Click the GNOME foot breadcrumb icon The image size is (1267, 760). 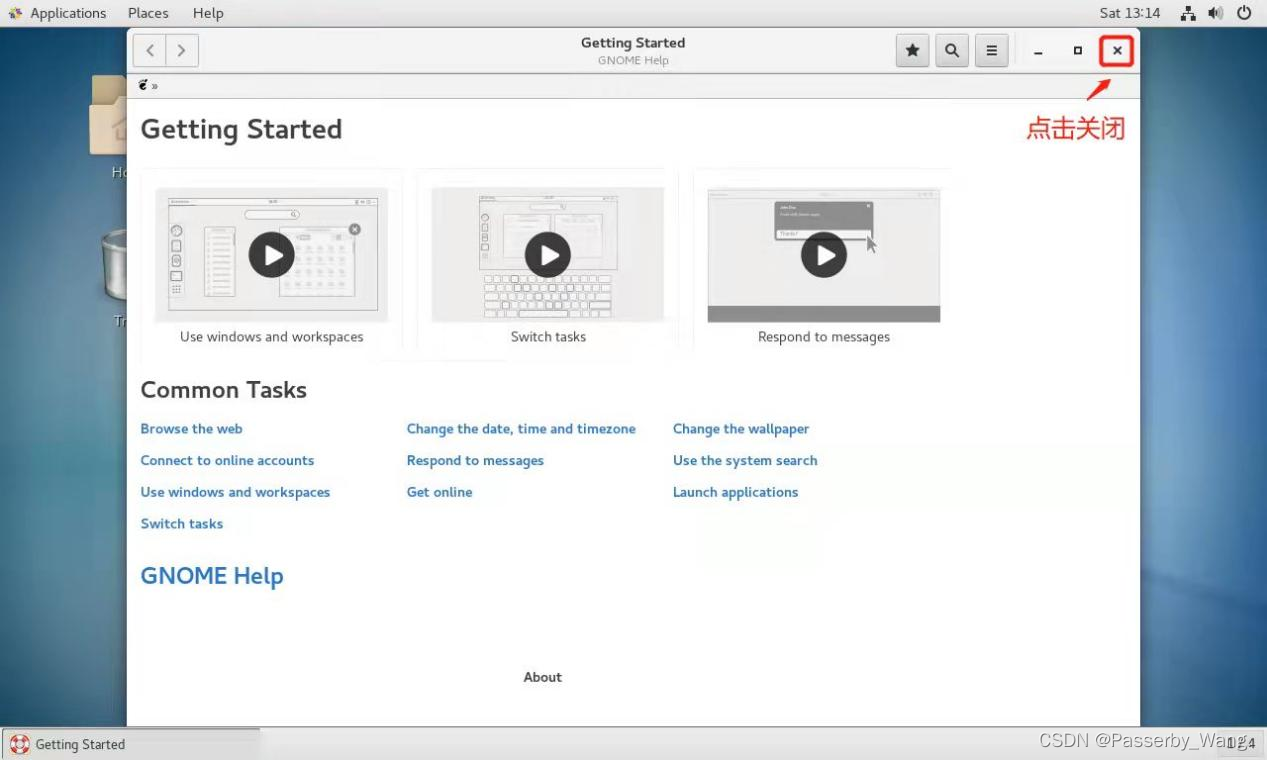(x=144, y=85)
